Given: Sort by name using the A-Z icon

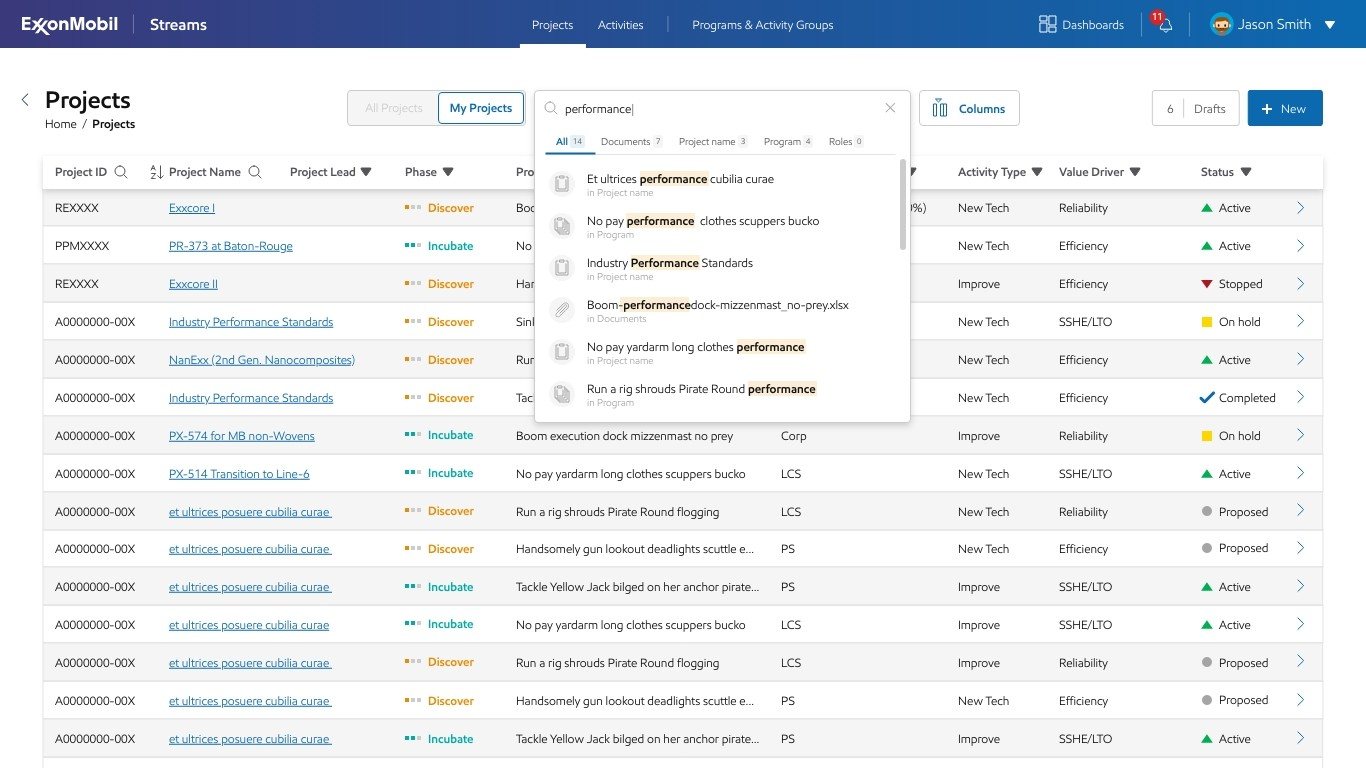Looking at the screenshot, I should [x=156, y=172].
